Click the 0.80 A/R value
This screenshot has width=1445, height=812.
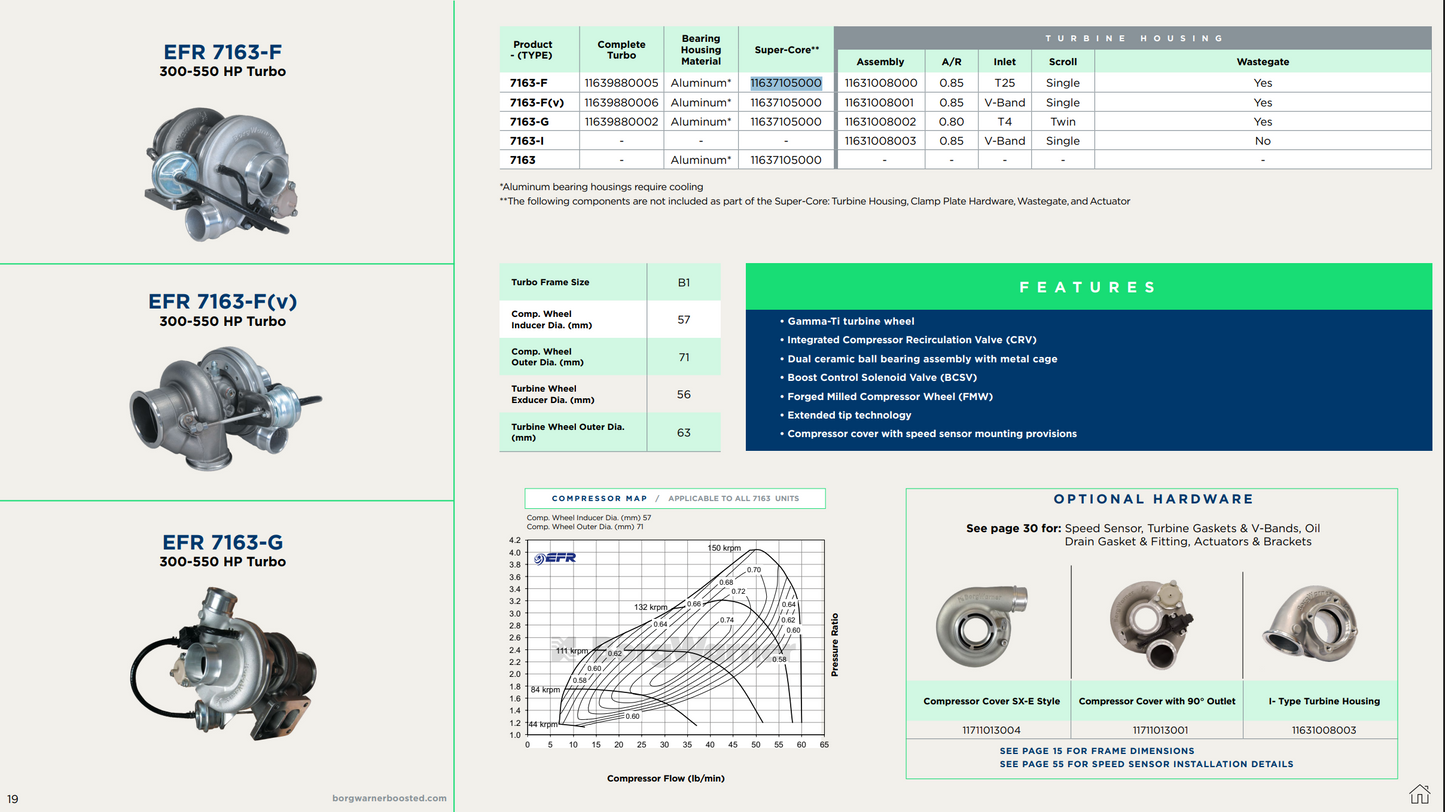[951, 121]
